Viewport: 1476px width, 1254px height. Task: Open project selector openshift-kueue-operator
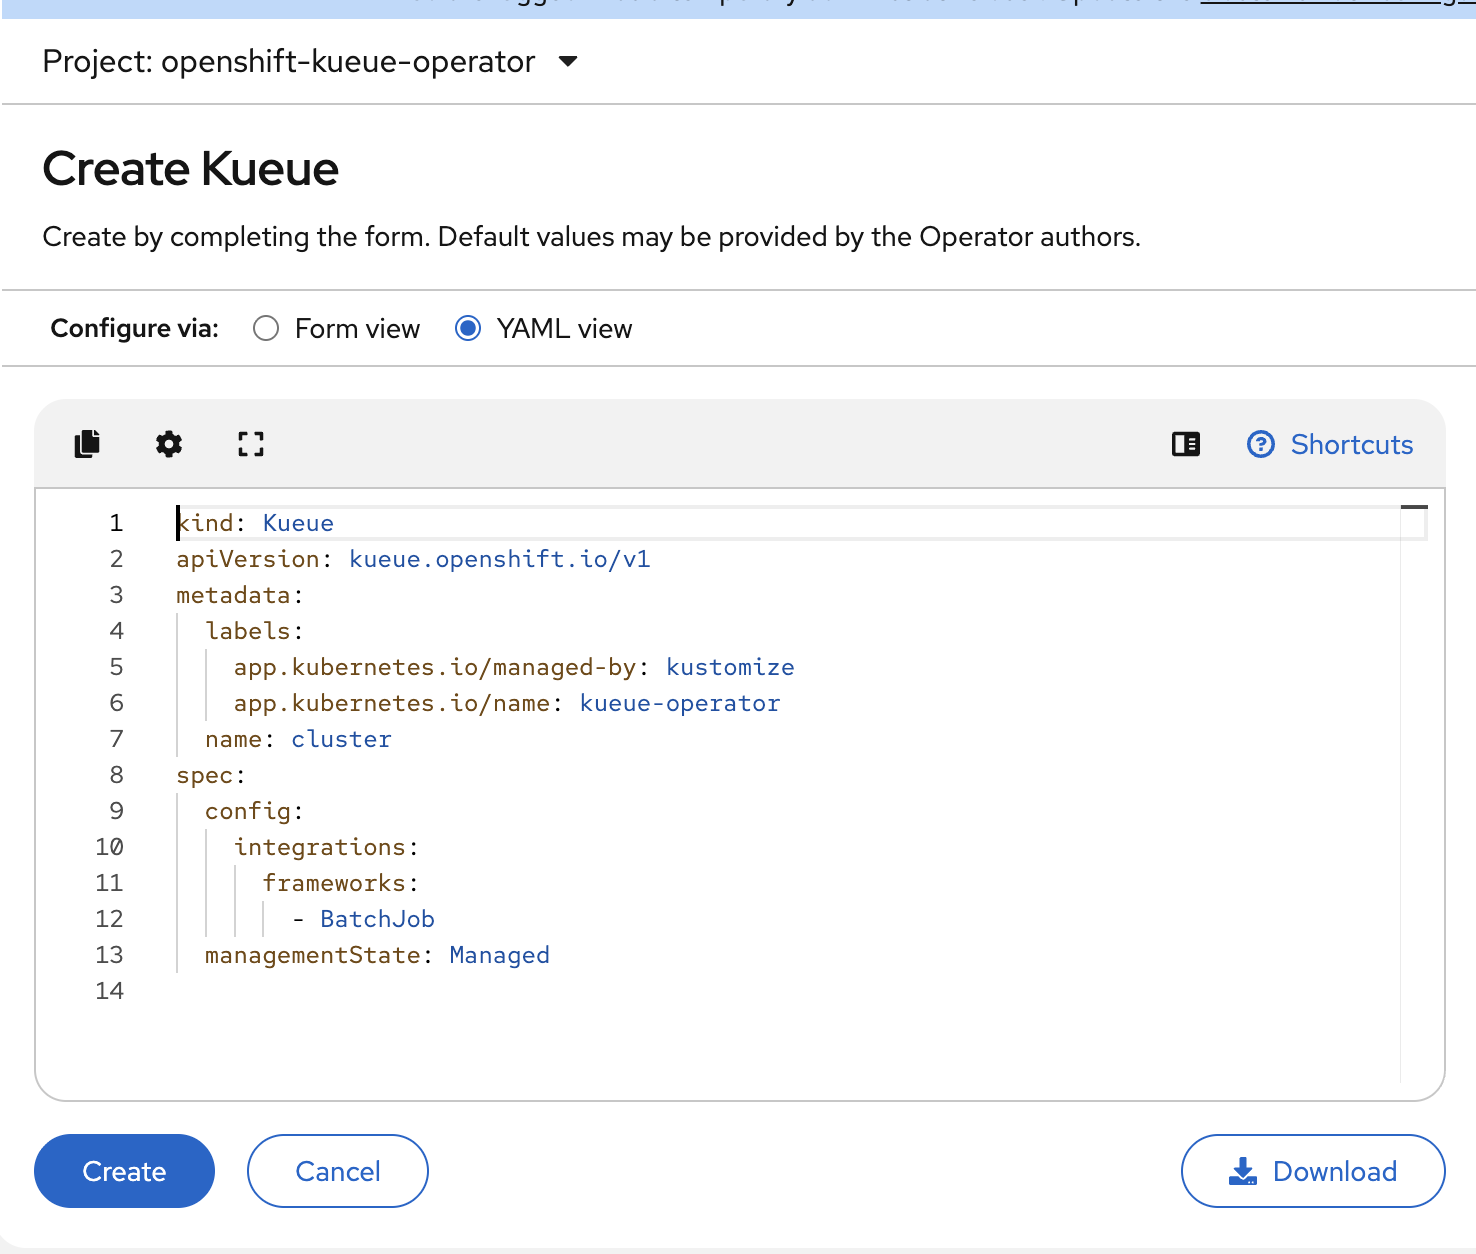[x=289, y=62]
